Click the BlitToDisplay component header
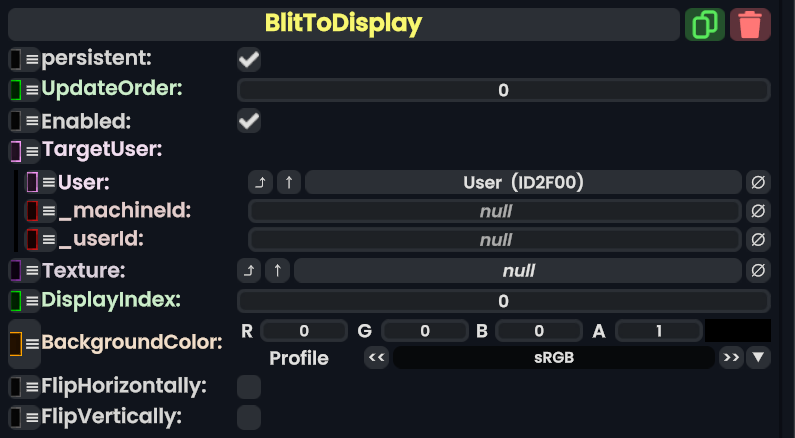The height and width of the screenshot is (438, 795). [344, 24]
